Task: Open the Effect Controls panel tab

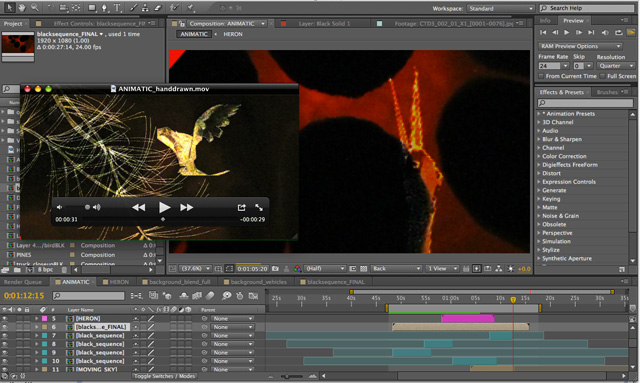Action: (x=99, y=24)
